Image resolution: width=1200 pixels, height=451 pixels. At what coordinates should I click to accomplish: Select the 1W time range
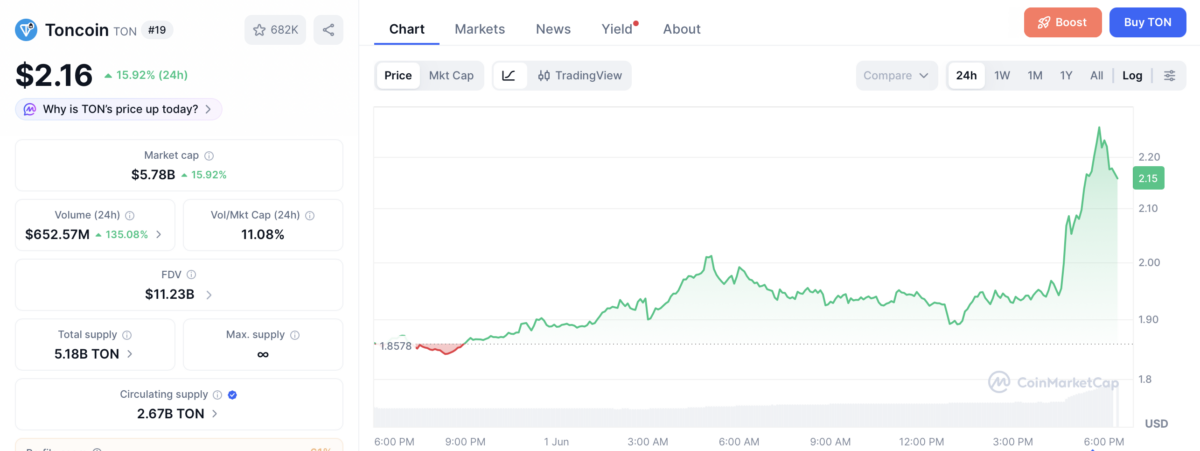tap(1002, 75)
